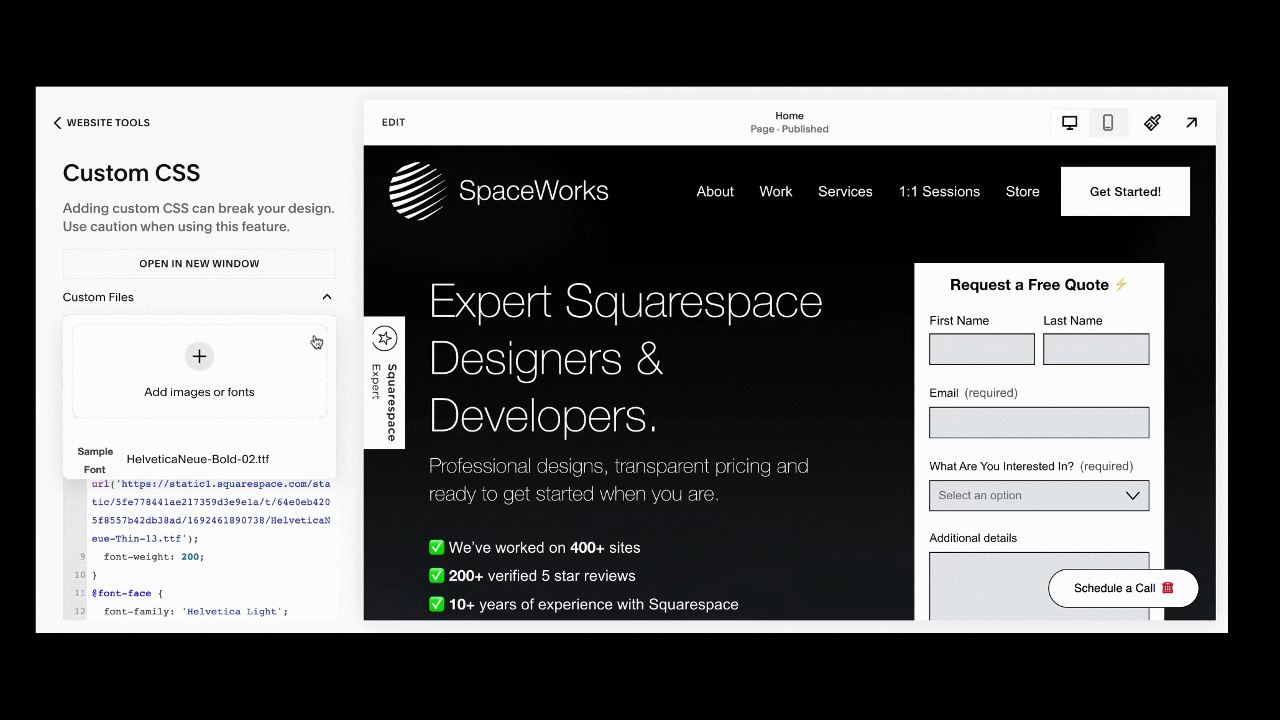
Task: Click the 400+ sites checklist line
Action: tap(534, 548)
